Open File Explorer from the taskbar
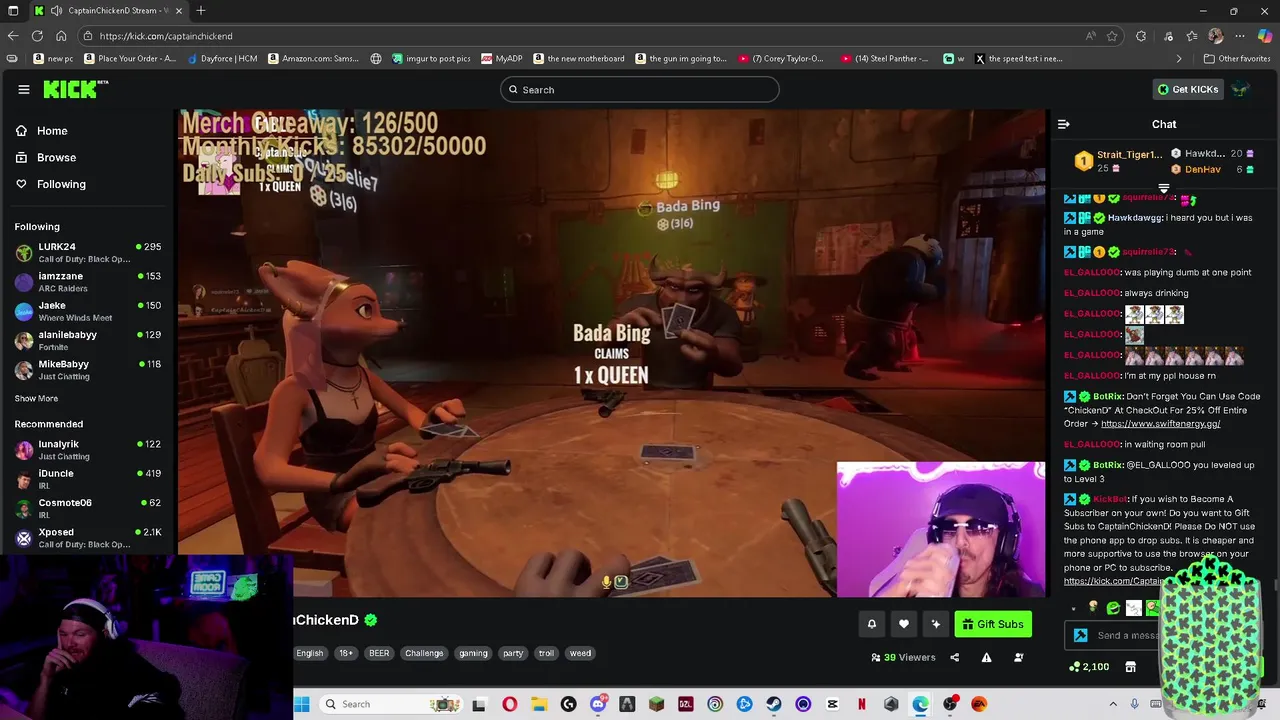 point(538,704)
